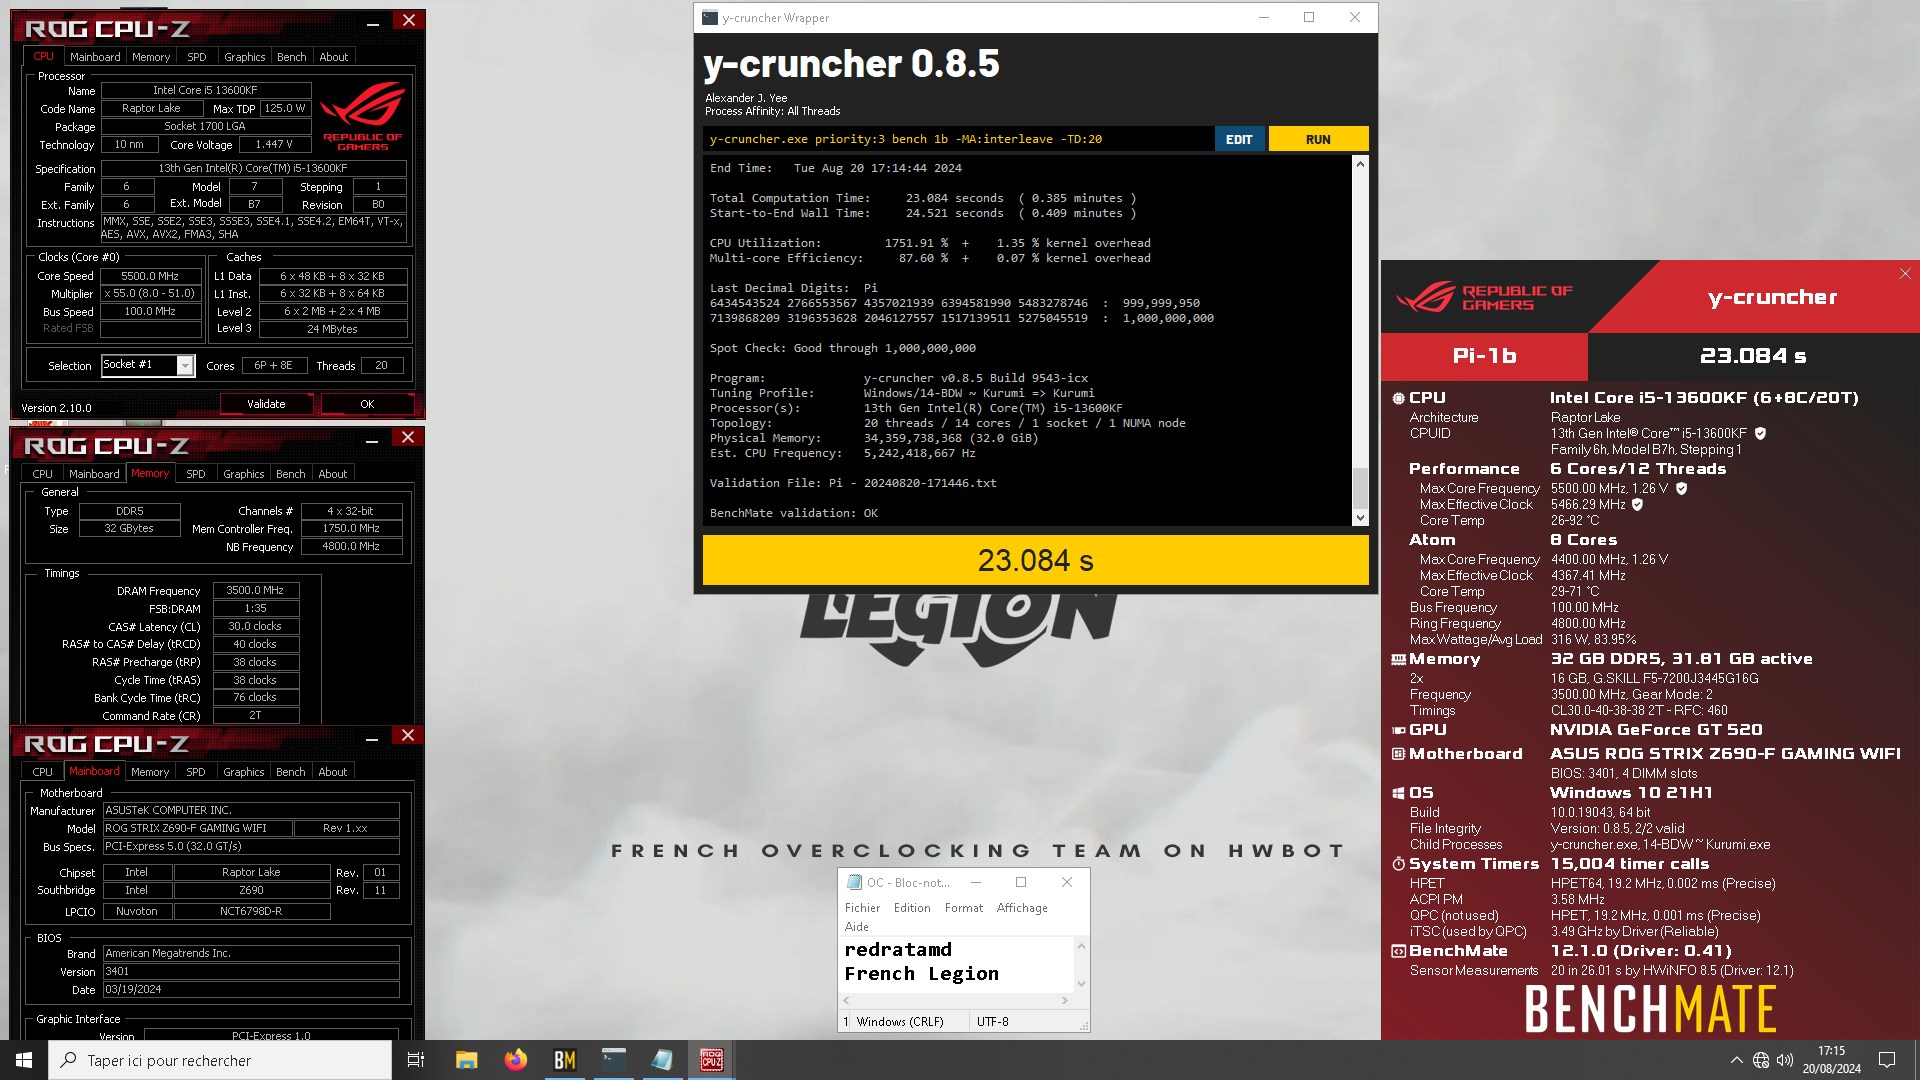Minimize the bottom CPU-Z Mainboard window
This screenshot has height=1080, width=1920.
tap(372, 738)
